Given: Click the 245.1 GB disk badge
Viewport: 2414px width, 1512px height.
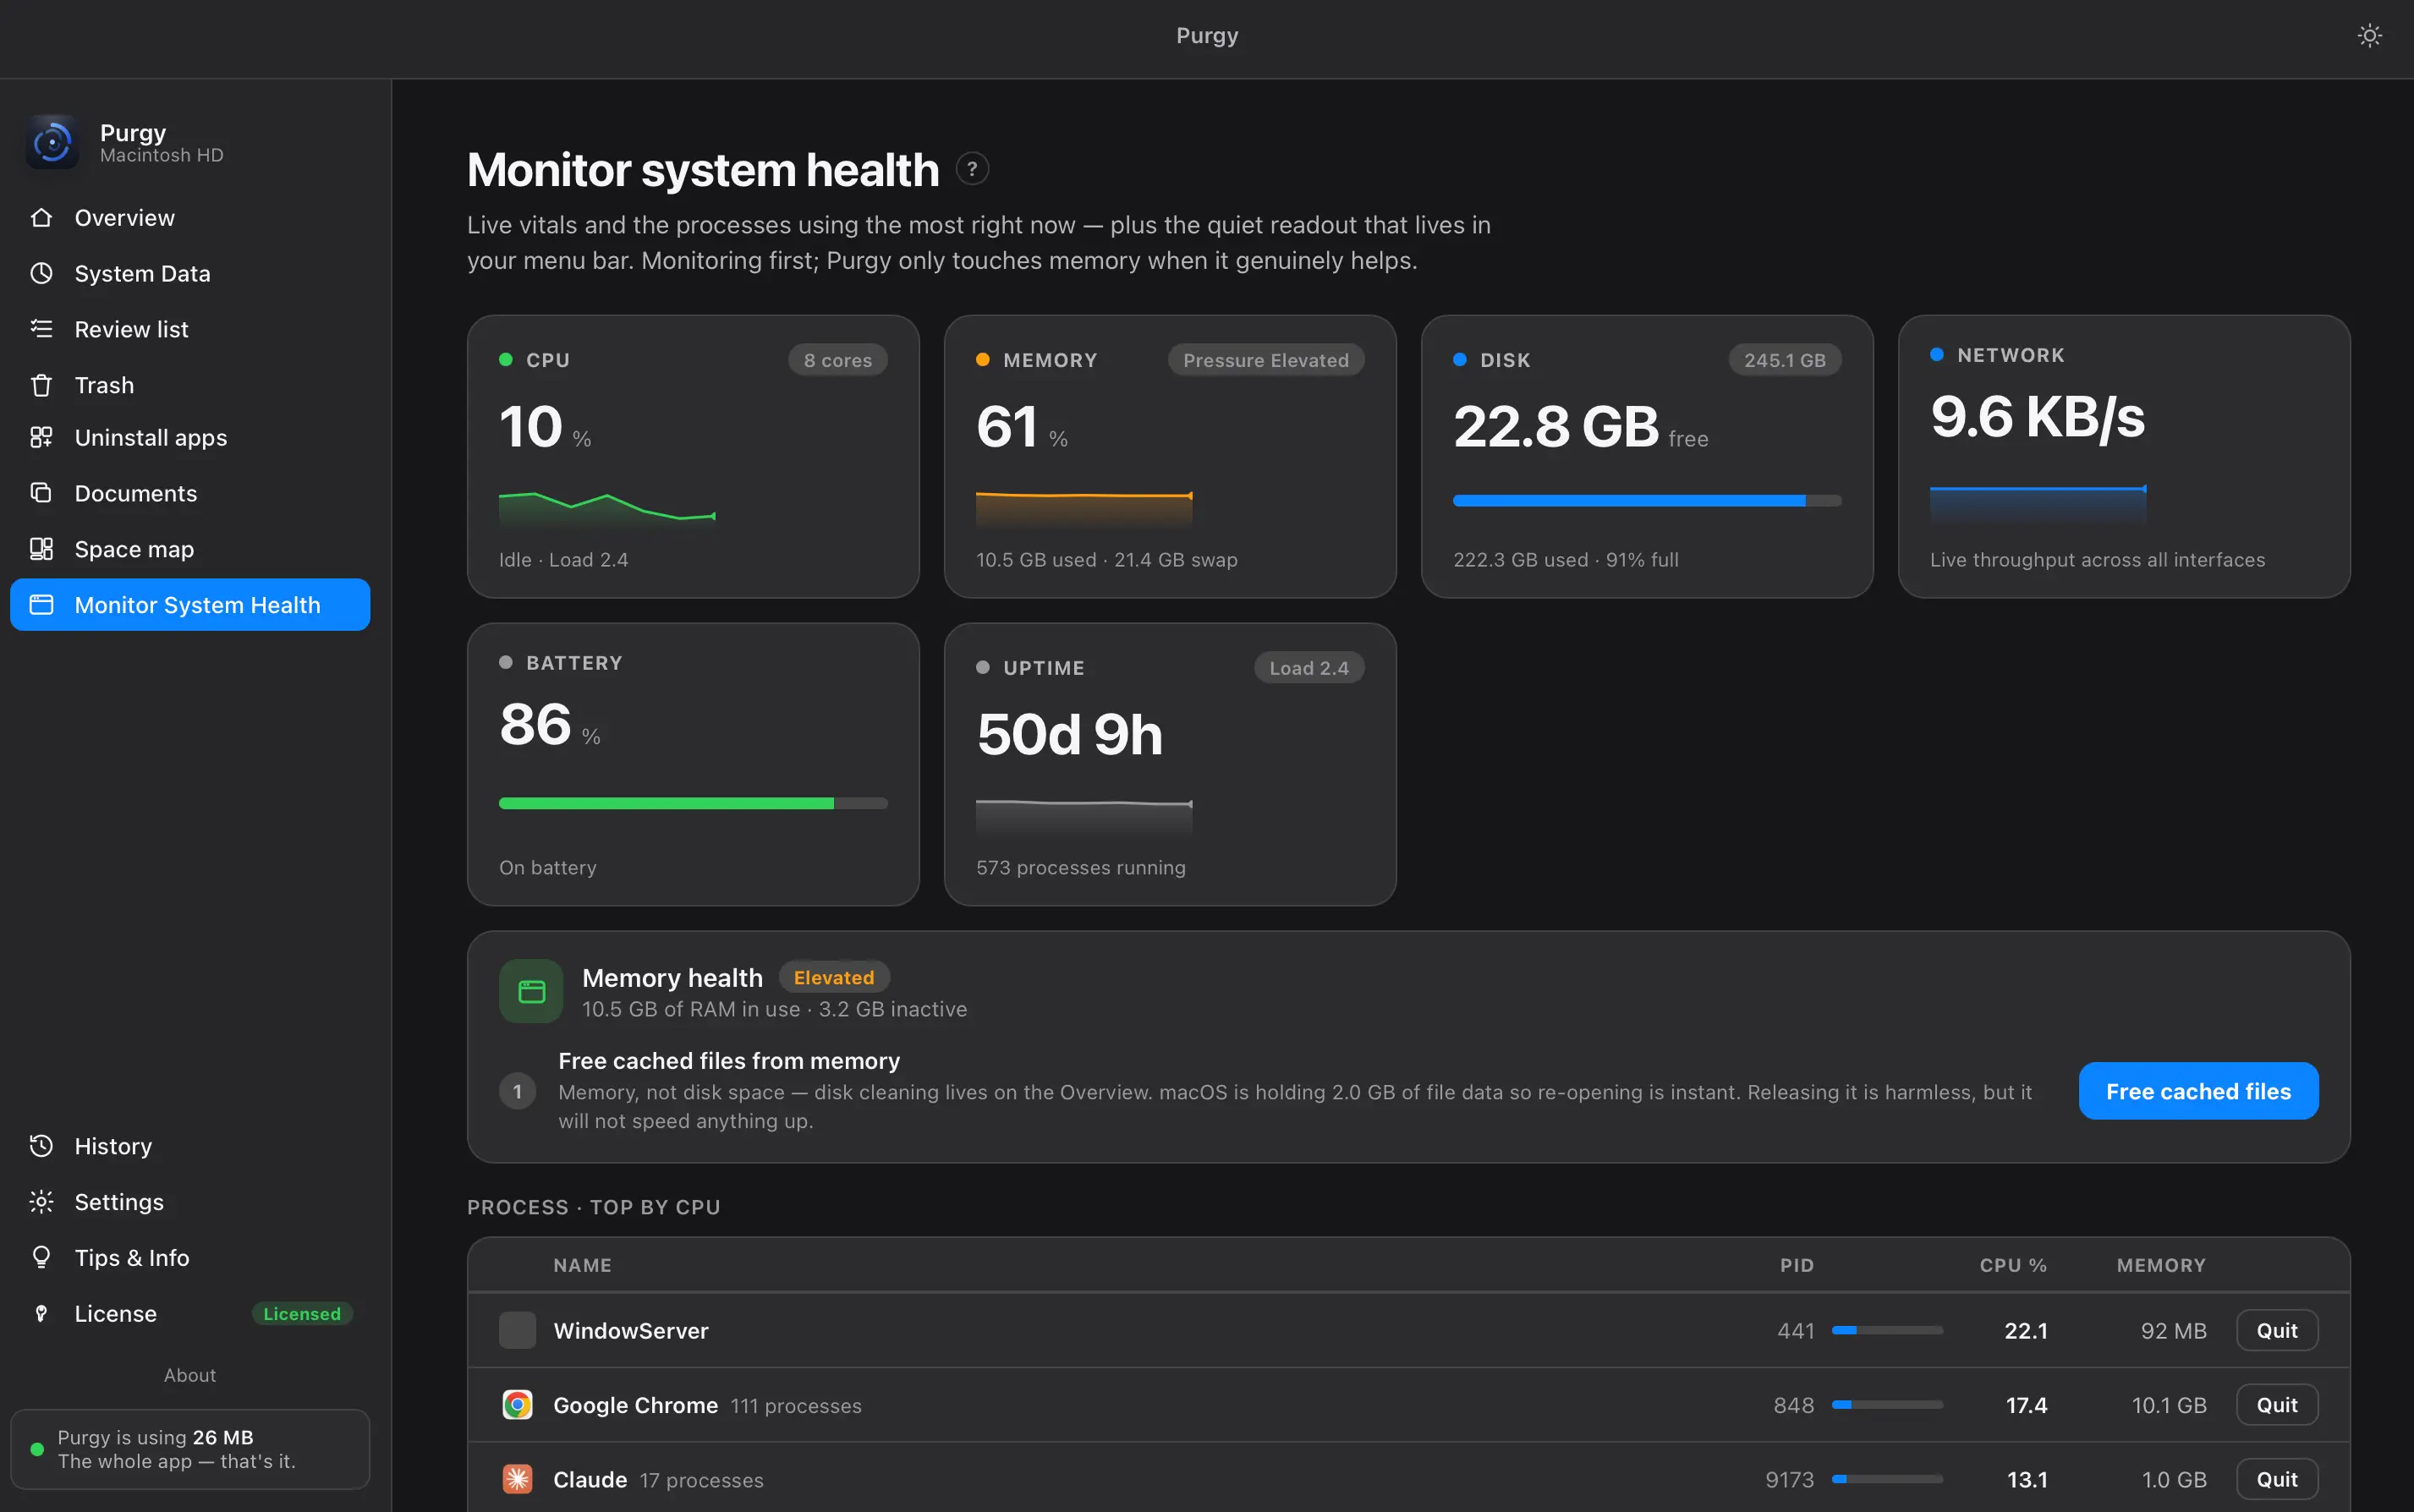Looking at the screenshot, I should [1785, 360].
